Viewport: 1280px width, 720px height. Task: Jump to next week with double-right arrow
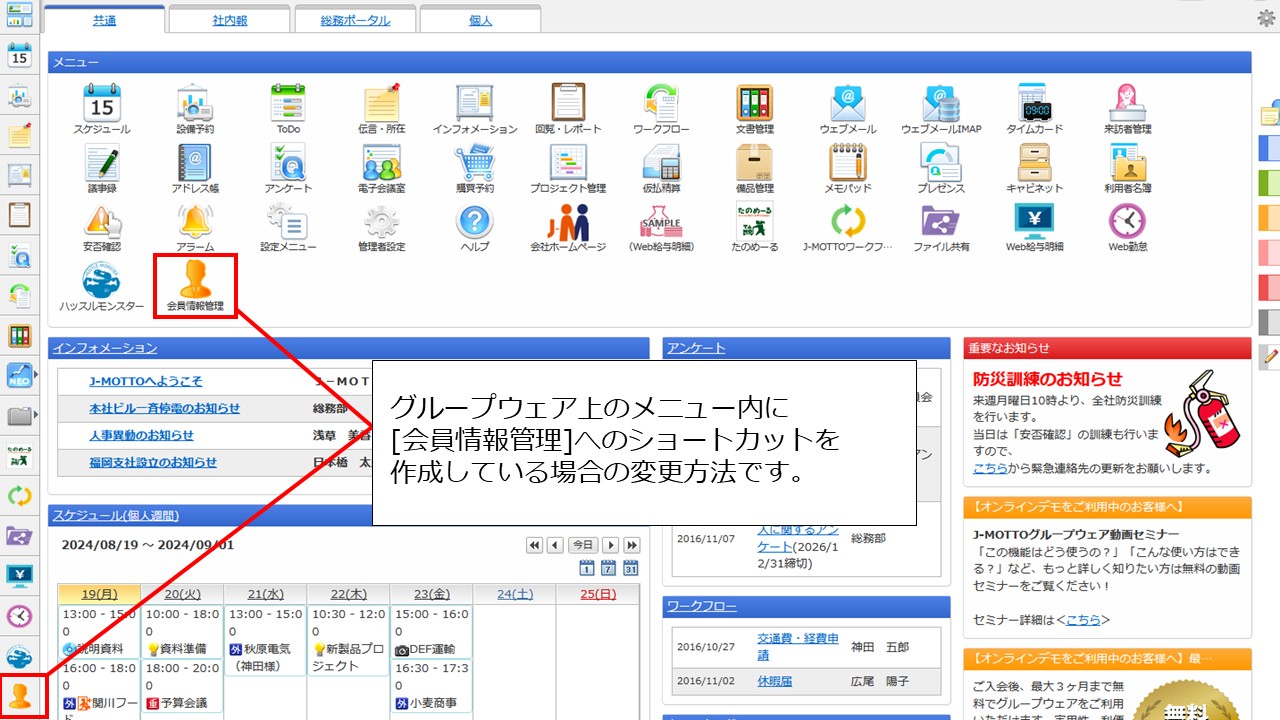[632, 545]
